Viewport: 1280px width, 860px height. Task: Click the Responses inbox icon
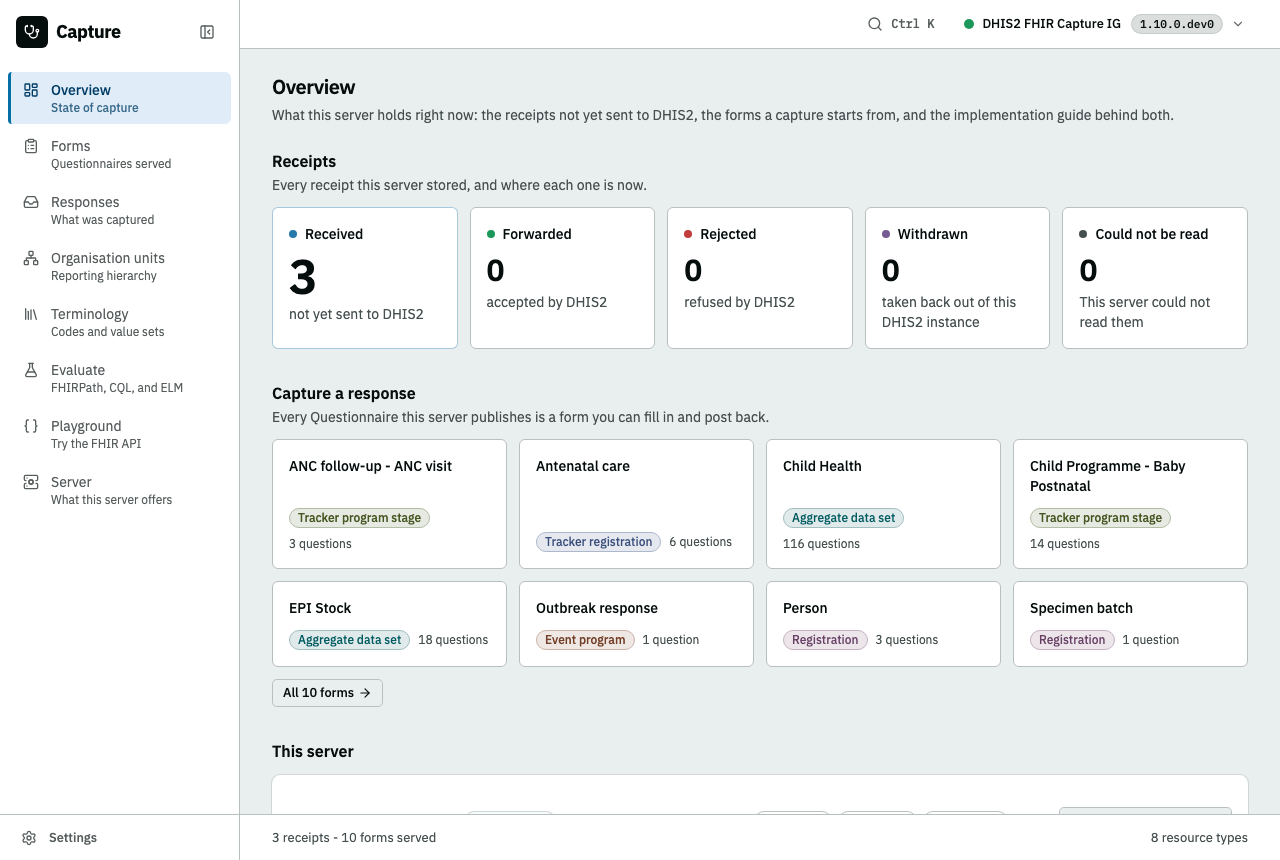point(31,202)
